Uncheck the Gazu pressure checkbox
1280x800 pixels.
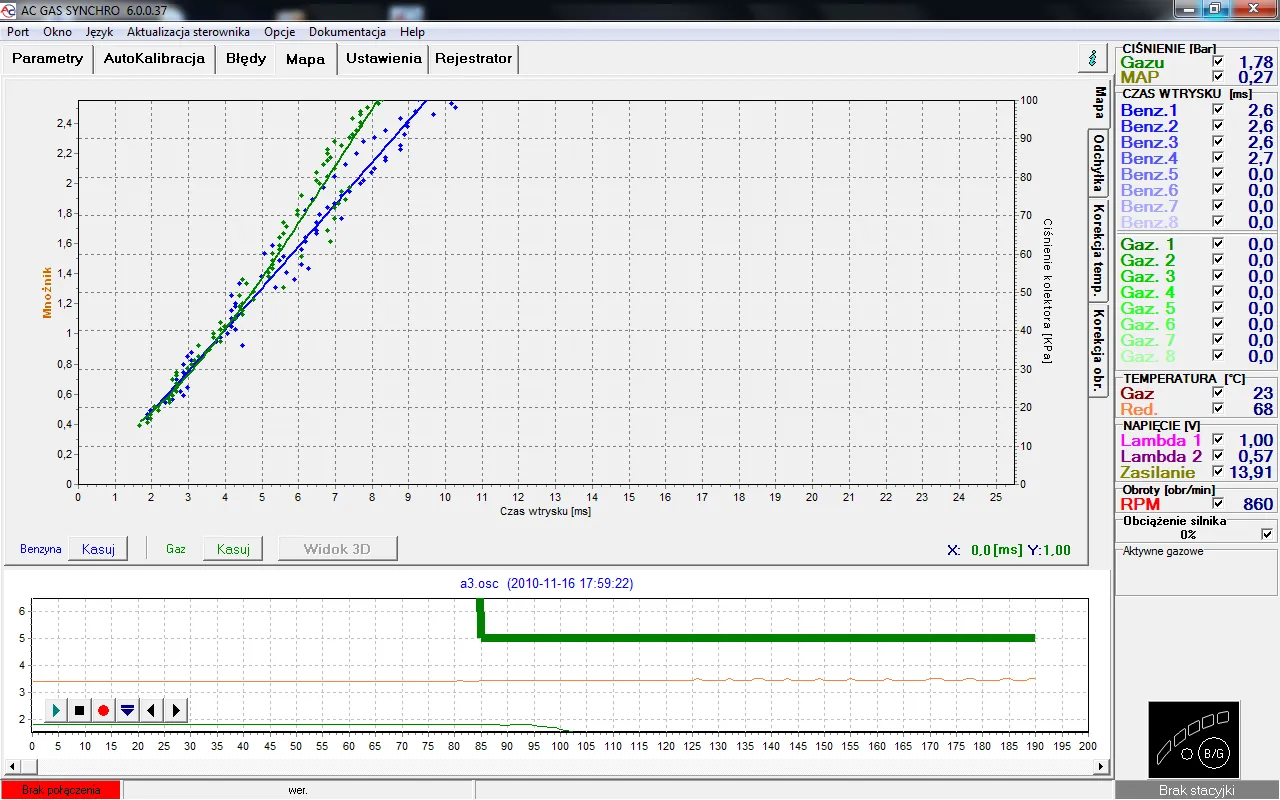click(x=1217, y=62)
